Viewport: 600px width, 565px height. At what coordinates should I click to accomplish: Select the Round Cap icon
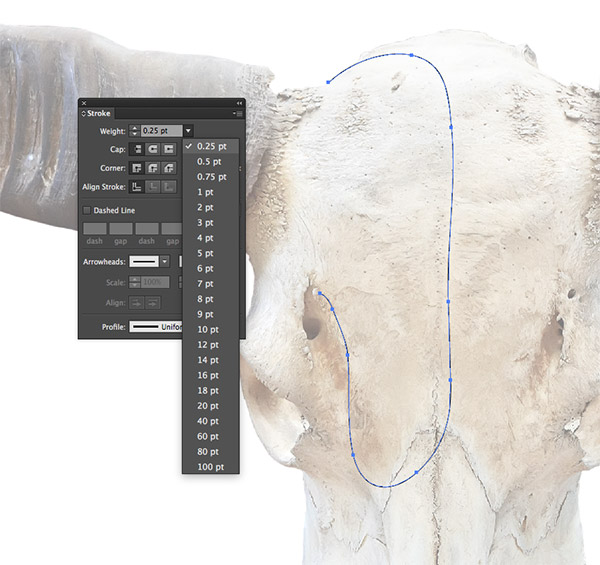pyautogui.click(x=153, y=149)
